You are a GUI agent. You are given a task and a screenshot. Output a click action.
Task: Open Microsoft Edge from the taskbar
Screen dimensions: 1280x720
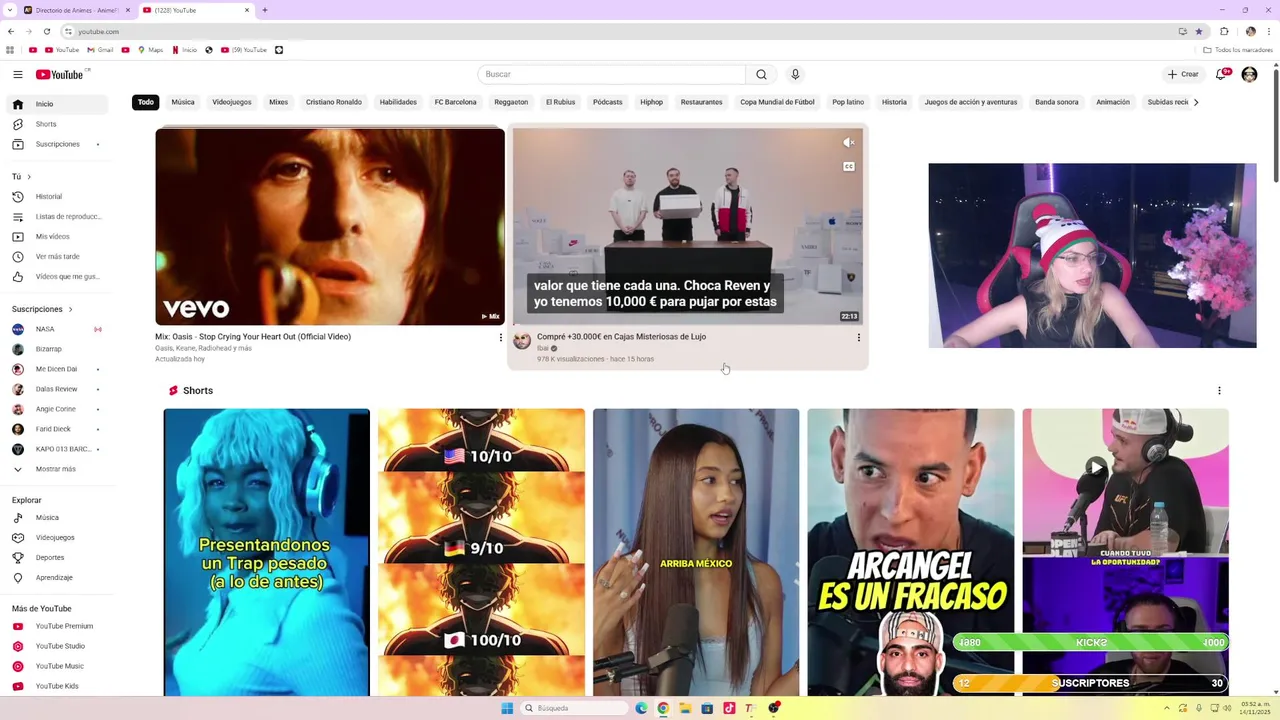[x=641, y=708]
